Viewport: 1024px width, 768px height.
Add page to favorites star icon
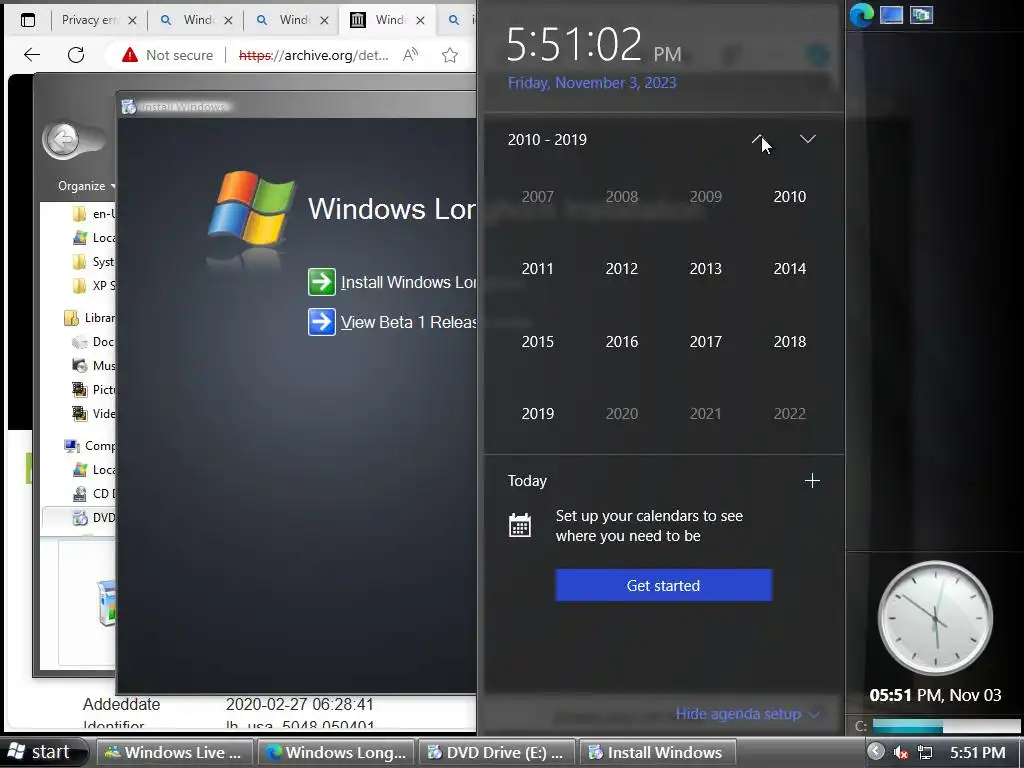450,55
